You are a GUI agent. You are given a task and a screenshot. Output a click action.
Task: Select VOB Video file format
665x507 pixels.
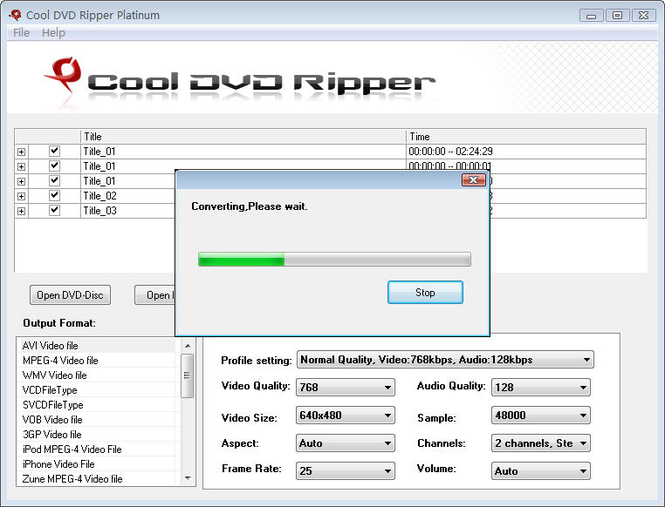pos(97,420)
